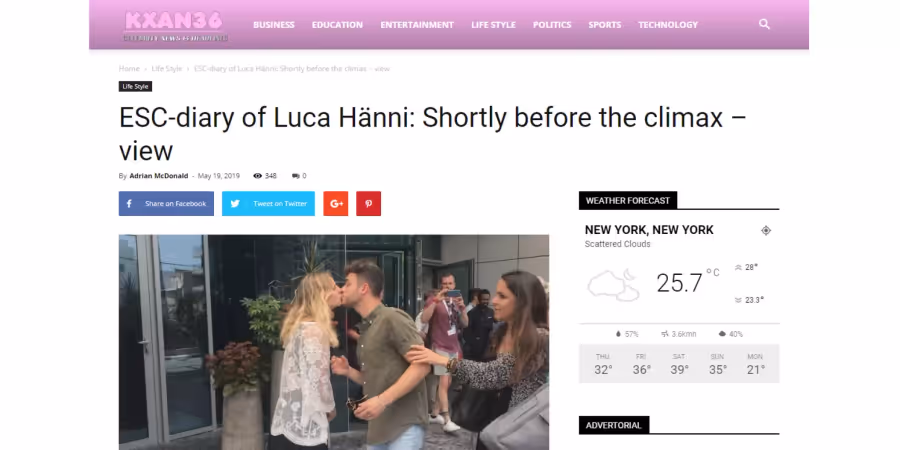Click the Google Plus share icon
Screen dimensions: 900x450
click(x=336, y=204)
